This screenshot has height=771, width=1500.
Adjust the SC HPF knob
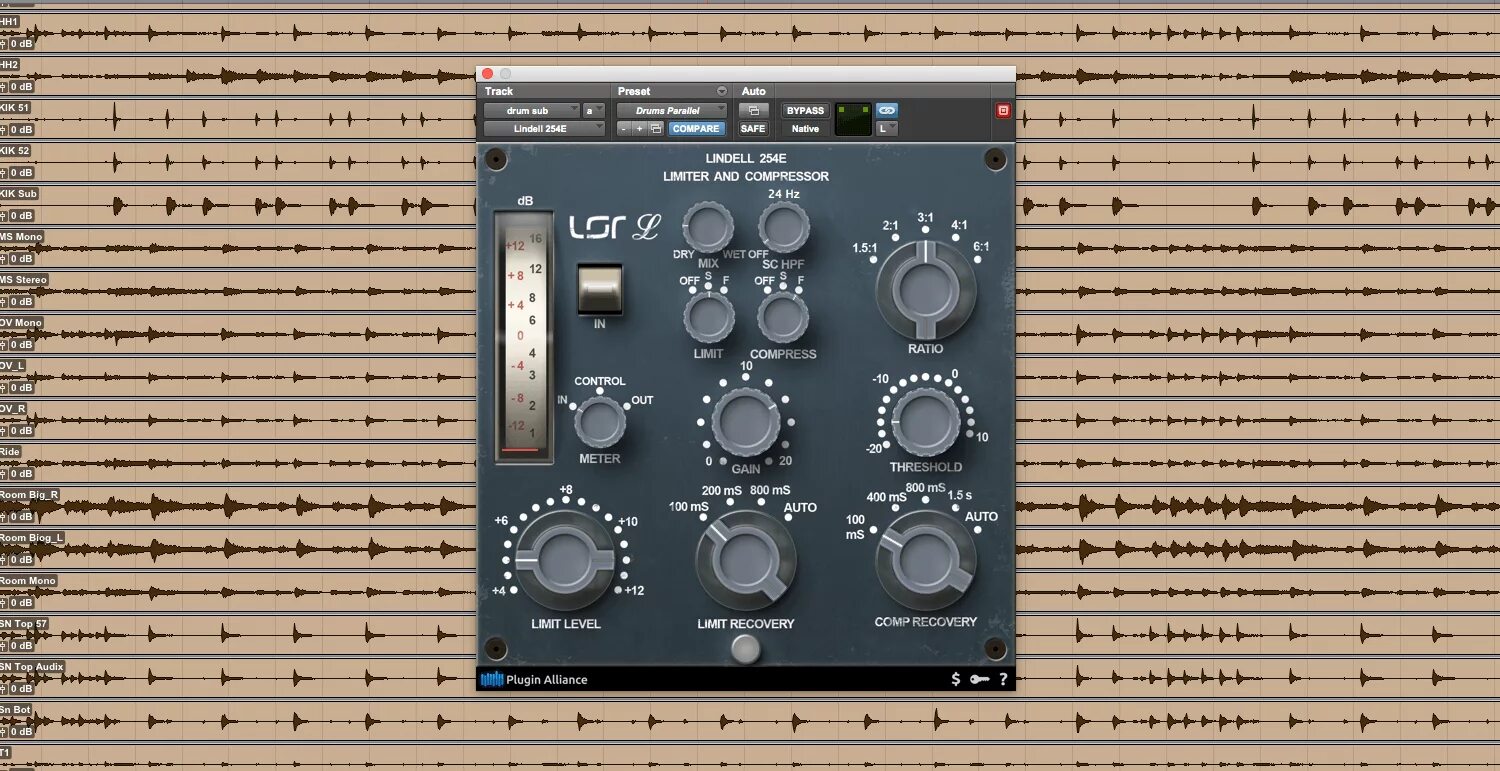(x=783, y=227)
